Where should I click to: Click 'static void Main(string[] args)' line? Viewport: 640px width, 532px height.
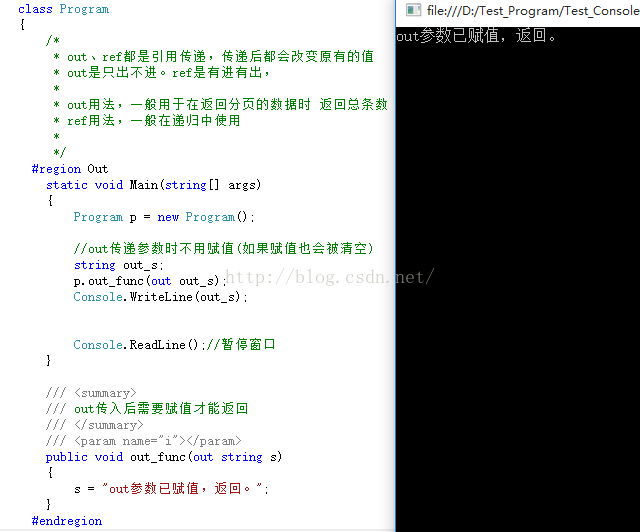(153, 185)
